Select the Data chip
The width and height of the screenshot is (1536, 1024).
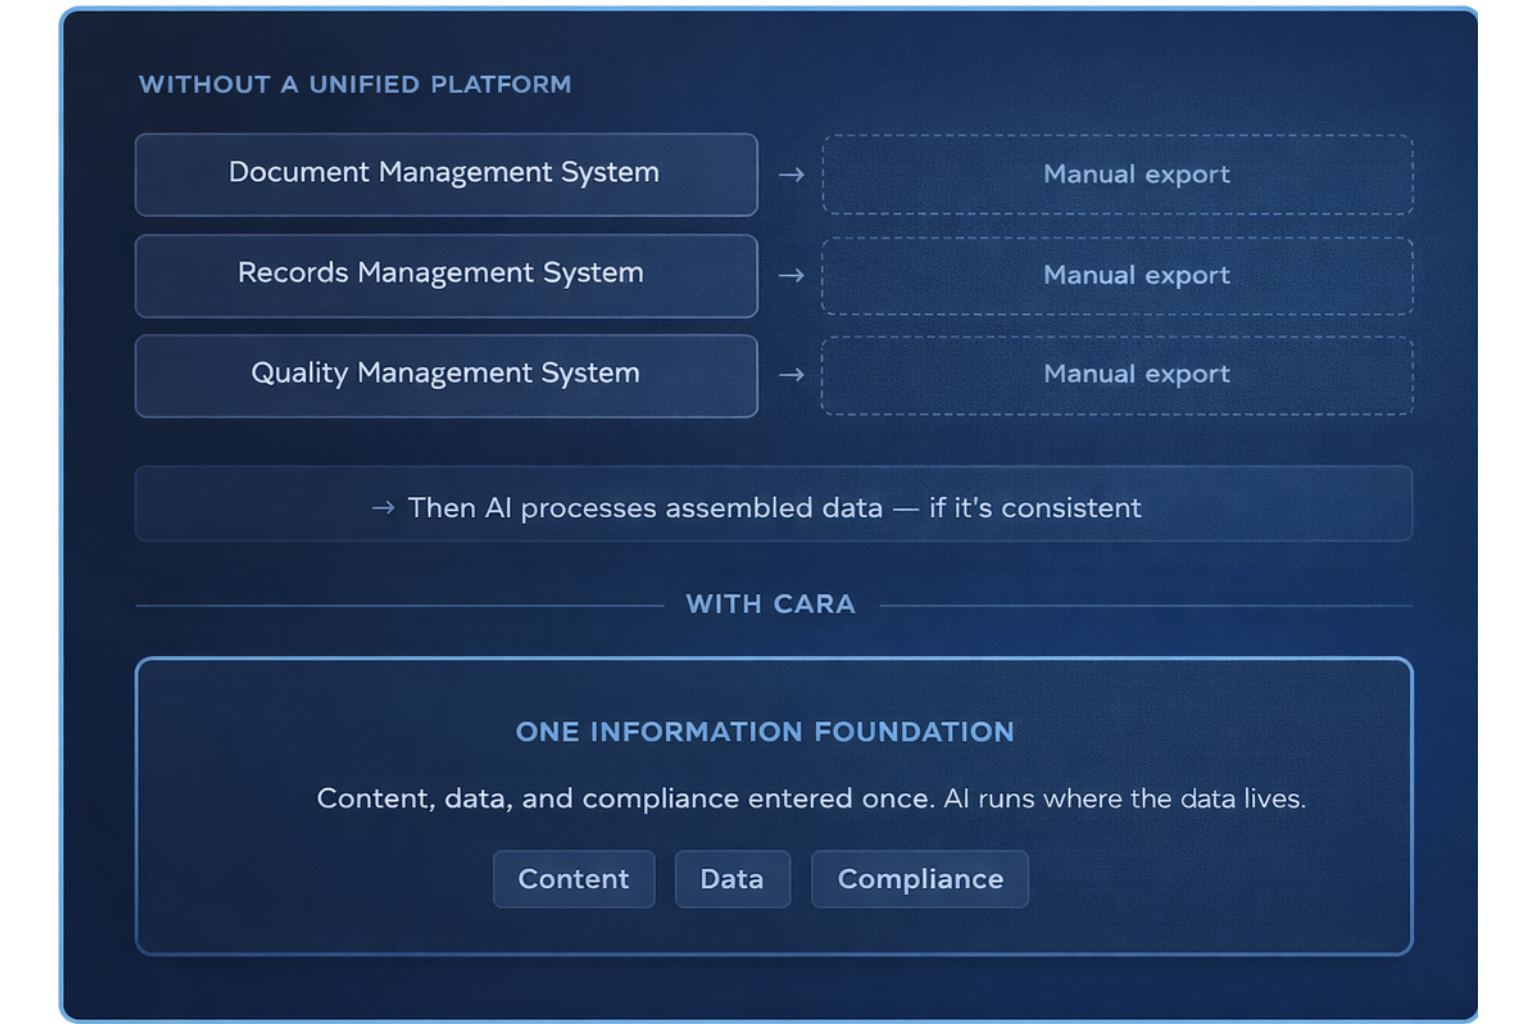(732, 879)
